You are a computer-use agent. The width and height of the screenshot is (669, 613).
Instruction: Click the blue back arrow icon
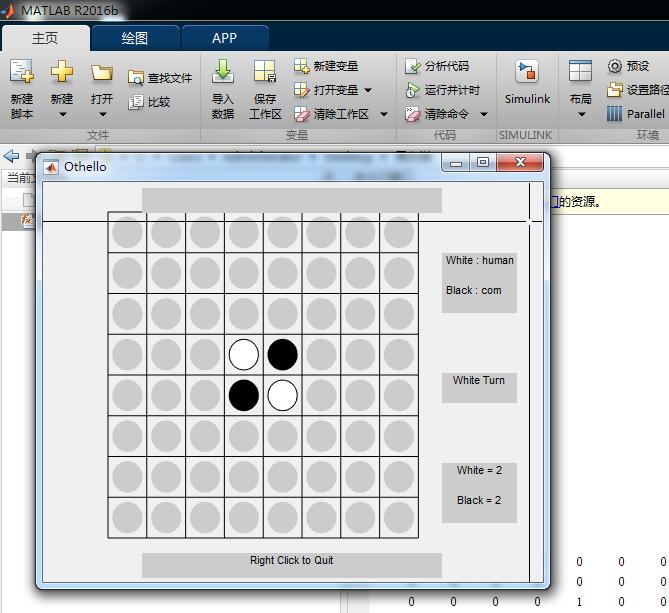12,156
